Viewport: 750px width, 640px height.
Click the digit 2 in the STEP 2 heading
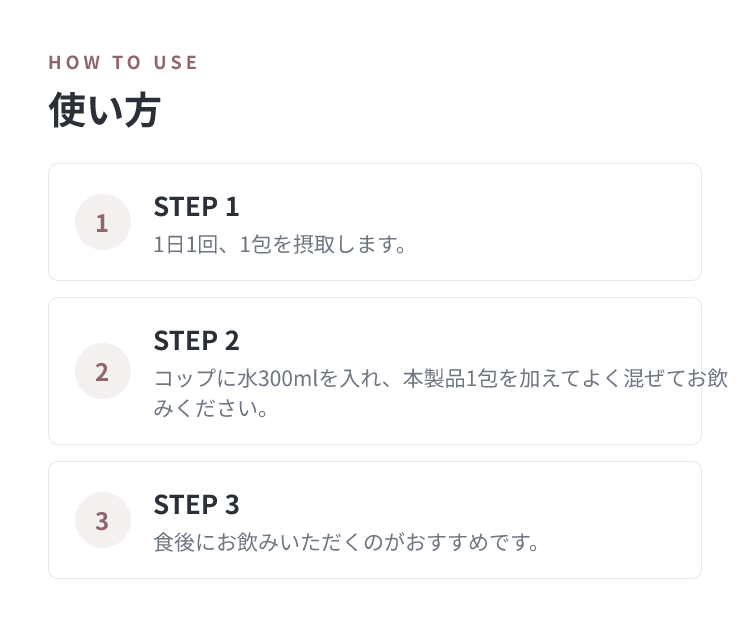[x=232, y=341]
